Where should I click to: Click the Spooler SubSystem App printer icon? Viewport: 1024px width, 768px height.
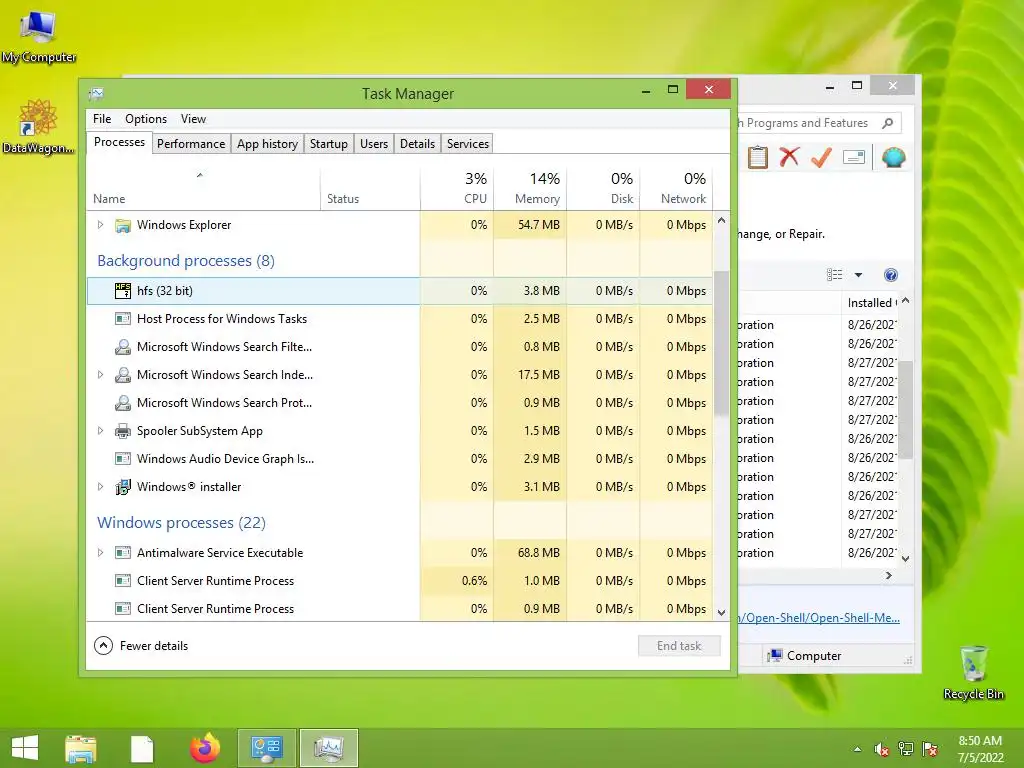click(123, 431)
